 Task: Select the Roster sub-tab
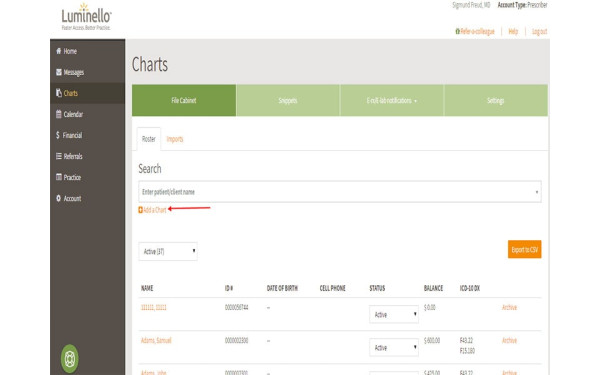click(149, 139)
